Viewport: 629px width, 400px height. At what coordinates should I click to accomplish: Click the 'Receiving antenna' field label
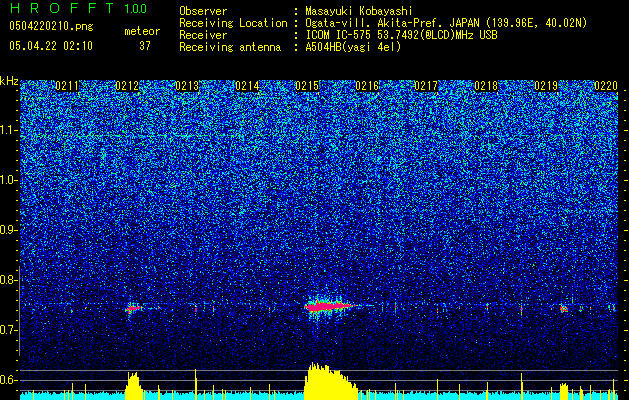230,47
